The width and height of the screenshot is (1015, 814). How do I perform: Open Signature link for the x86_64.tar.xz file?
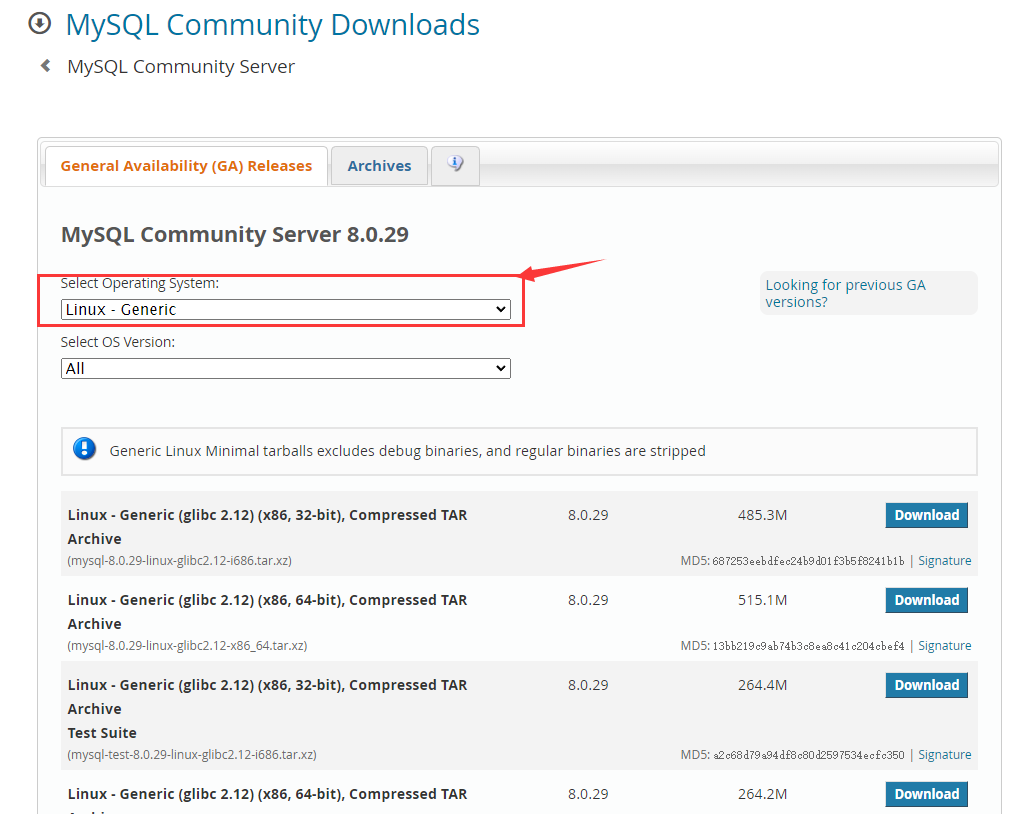point(944,646)
